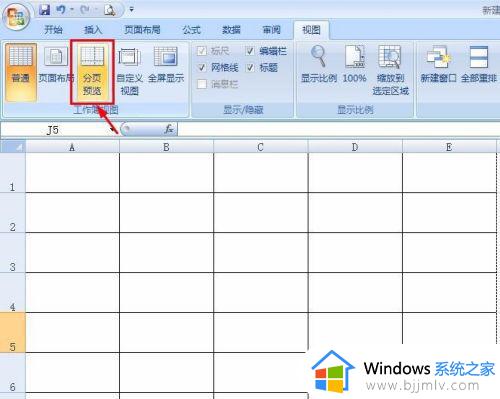
Task: Open print preview from quick access toolbar
Action: click(110, 10)
